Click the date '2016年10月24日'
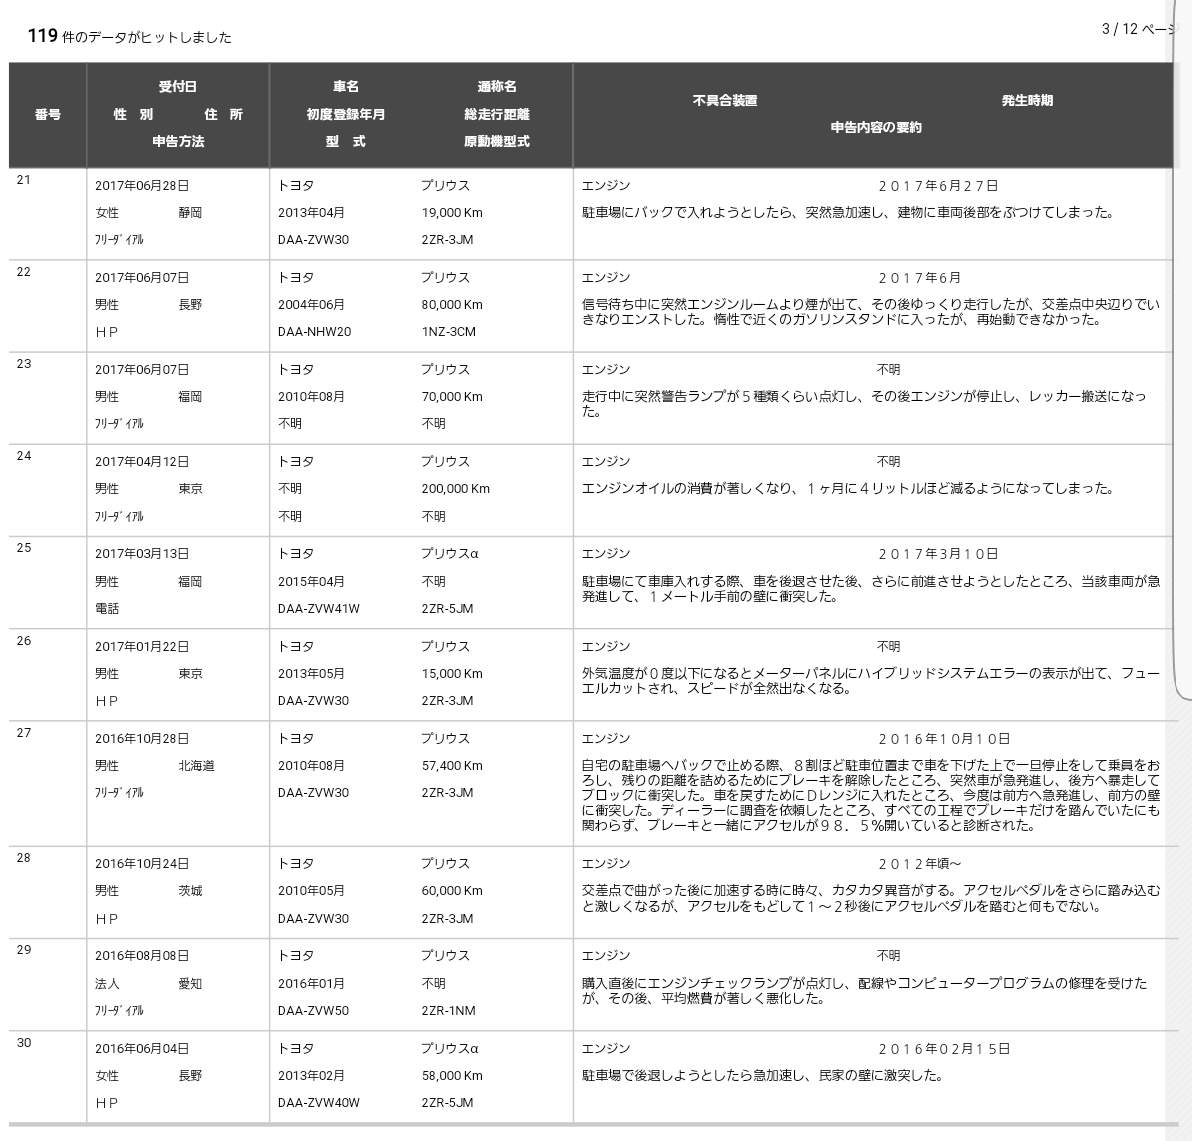Image resolution: width=1192 pixels, height=1141 pixels. point(142,864)
